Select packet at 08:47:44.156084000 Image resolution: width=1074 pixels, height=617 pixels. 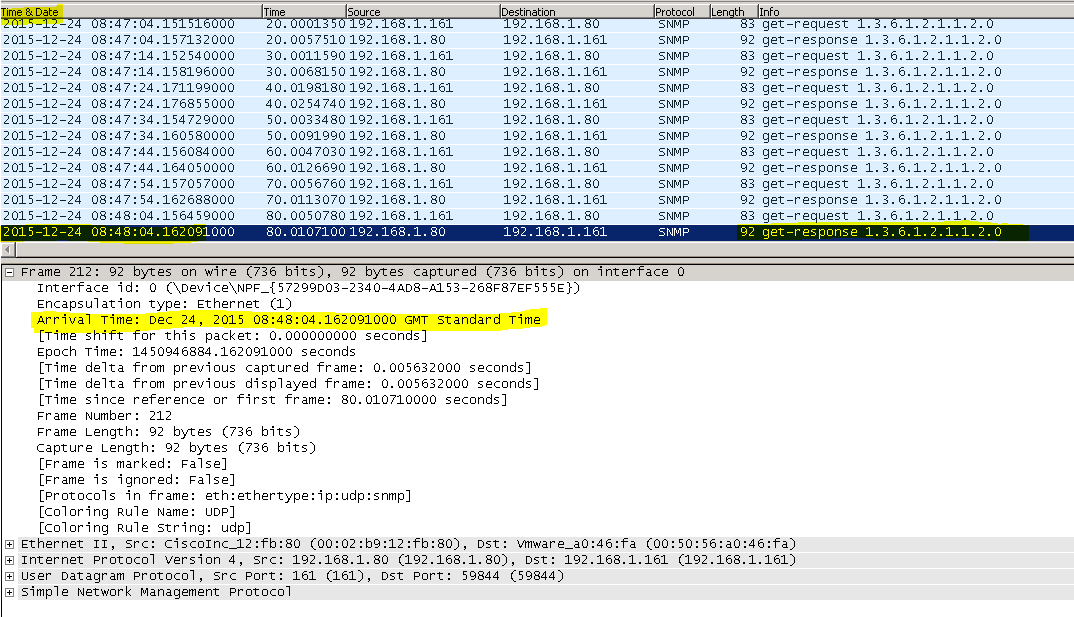tap(537, 151)
